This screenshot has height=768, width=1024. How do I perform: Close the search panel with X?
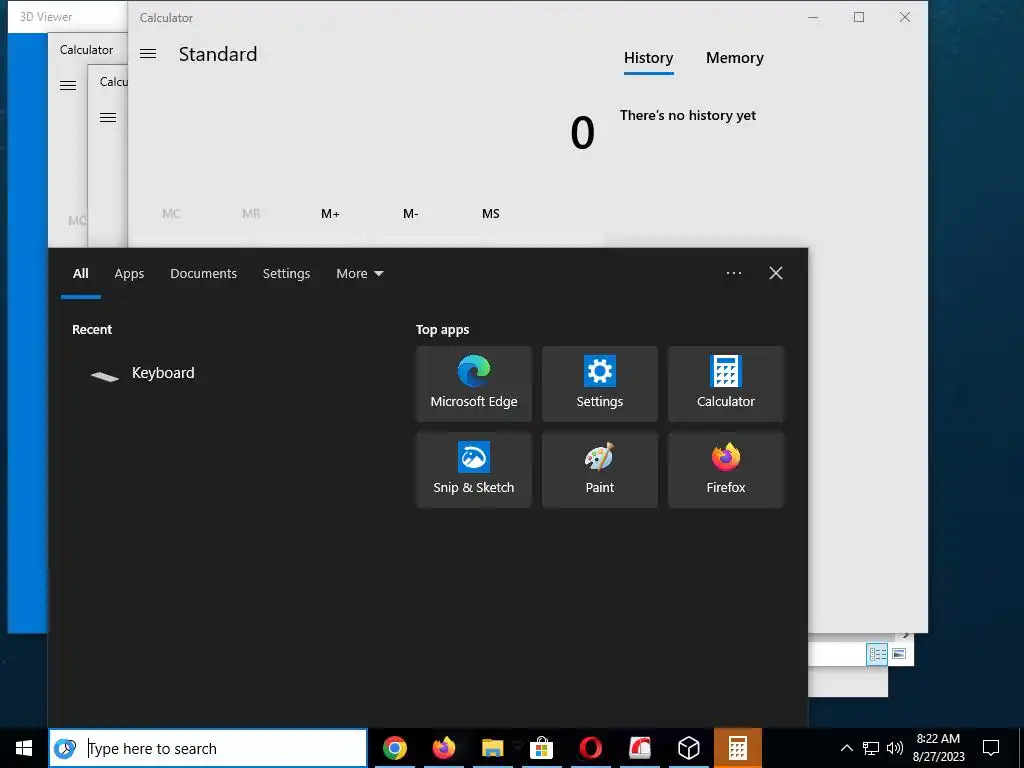[x=776, y=273]
